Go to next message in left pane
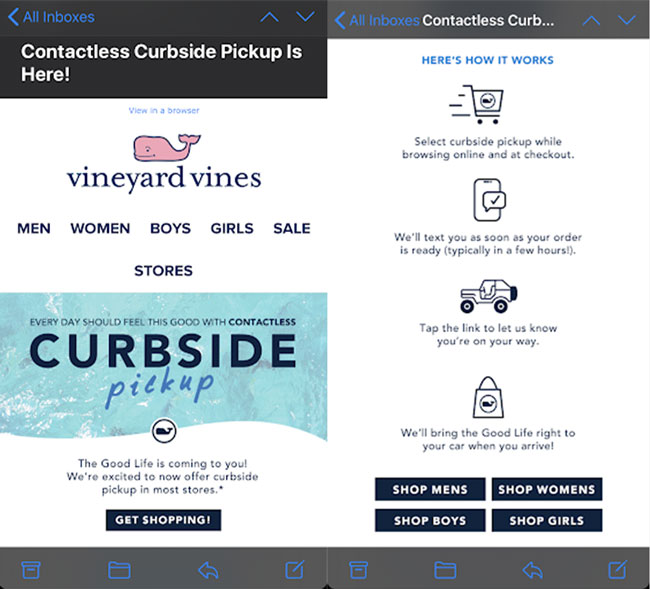 [x=305, y=17]
